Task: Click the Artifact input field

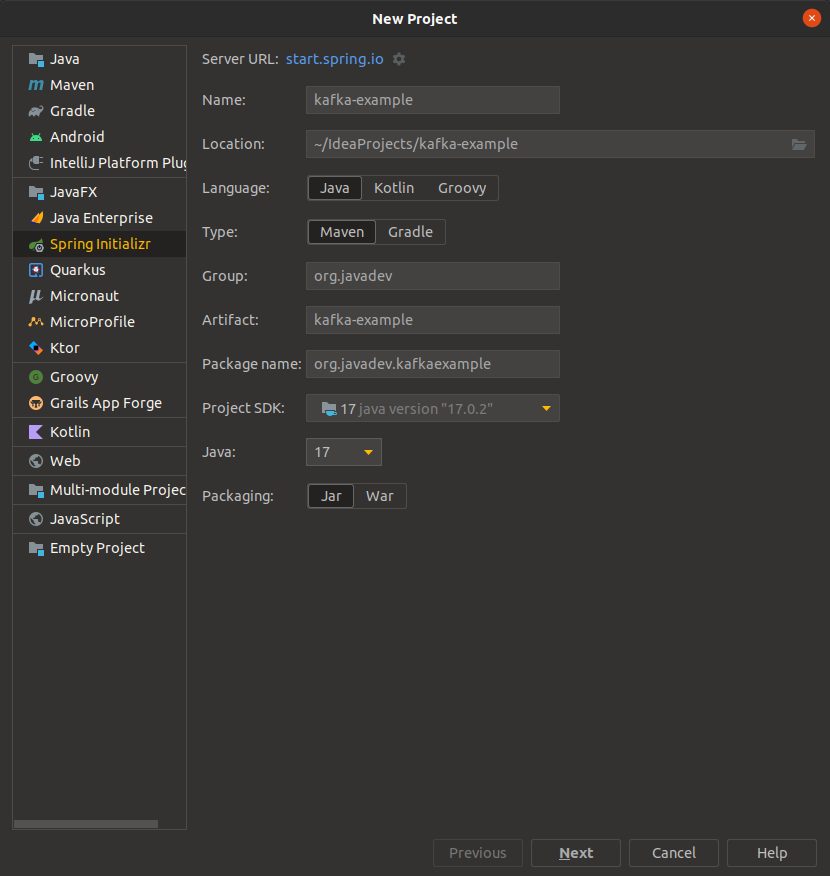Action: 433,320
